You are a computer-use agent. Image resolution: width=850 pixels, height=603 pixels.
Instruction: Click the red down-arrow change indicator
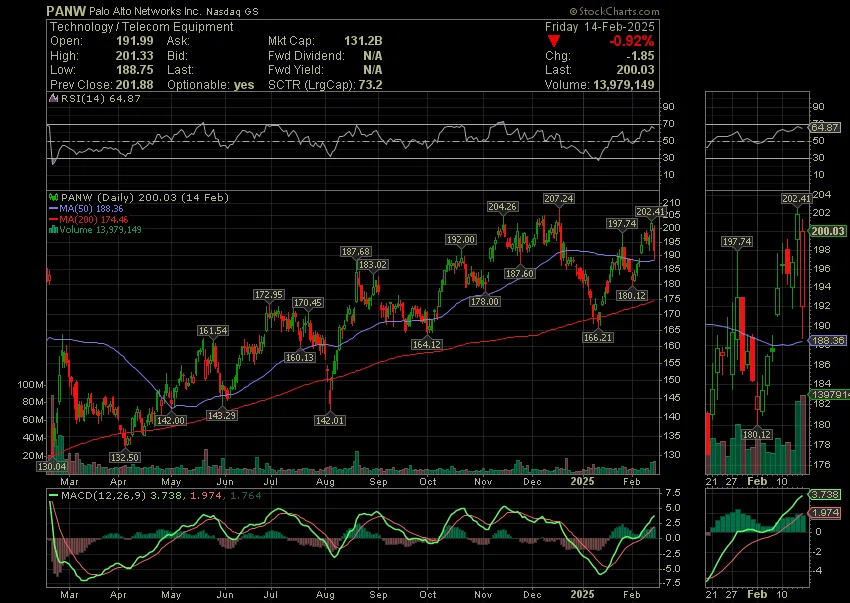point(553,41)
